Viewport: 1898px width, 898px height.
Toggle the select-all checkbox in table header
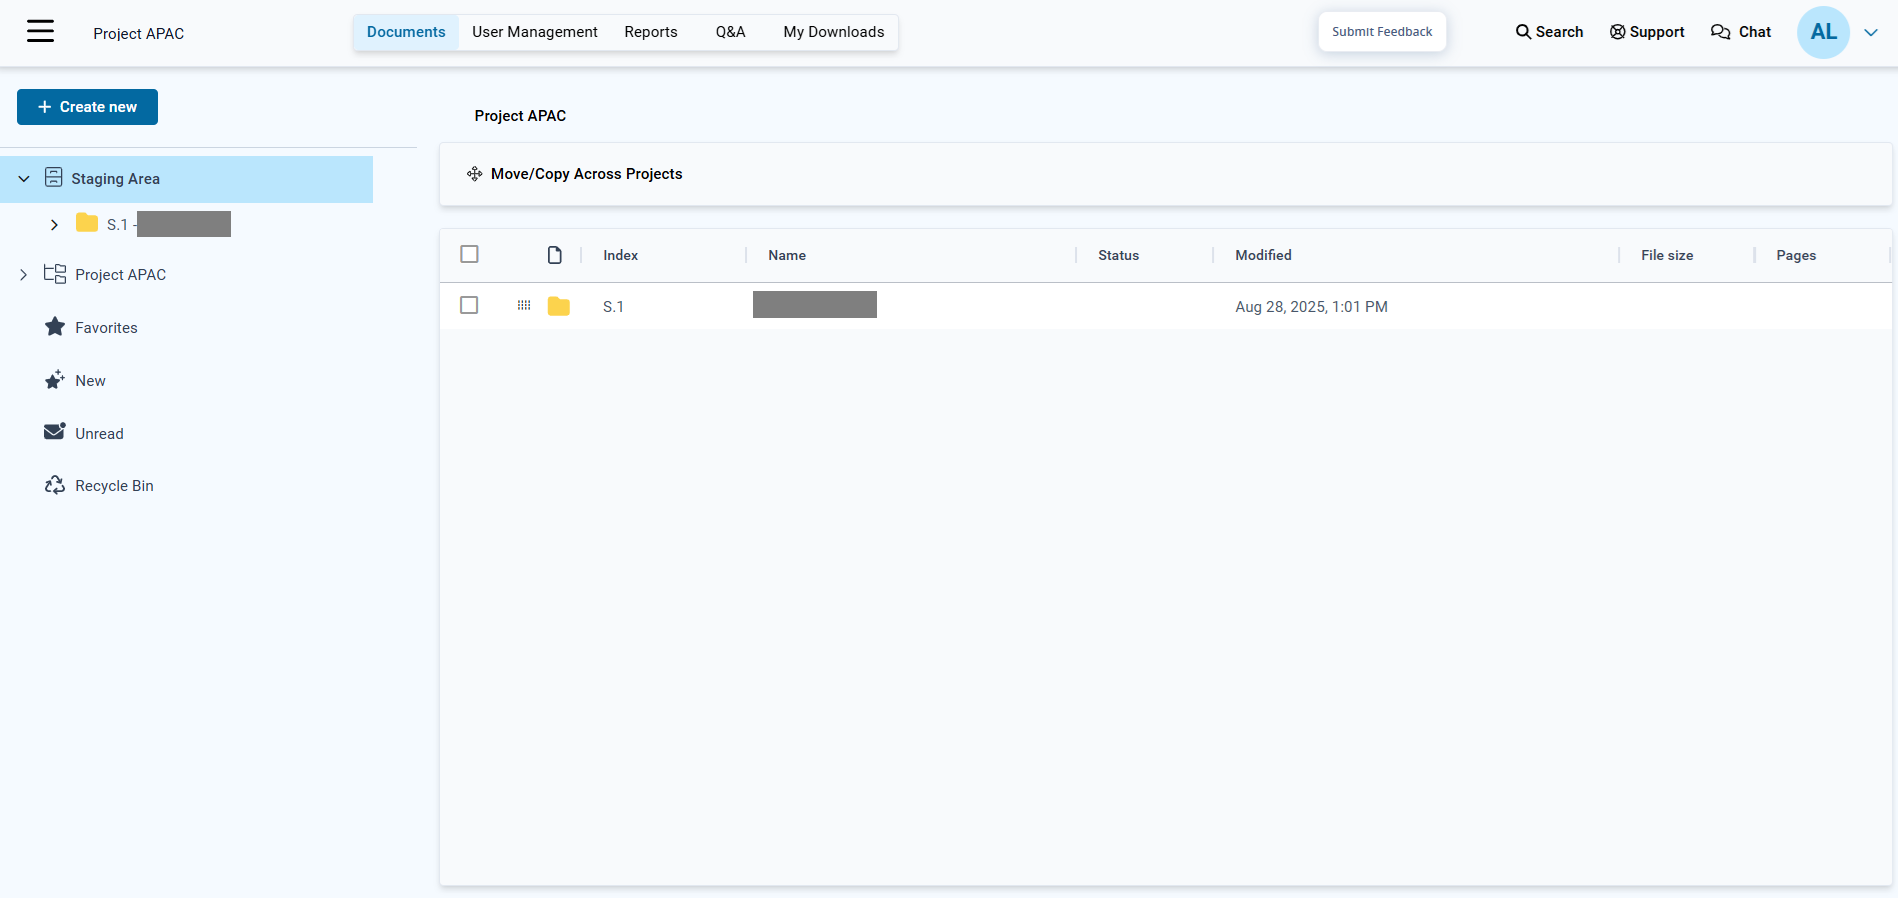(x=469, y=254)
